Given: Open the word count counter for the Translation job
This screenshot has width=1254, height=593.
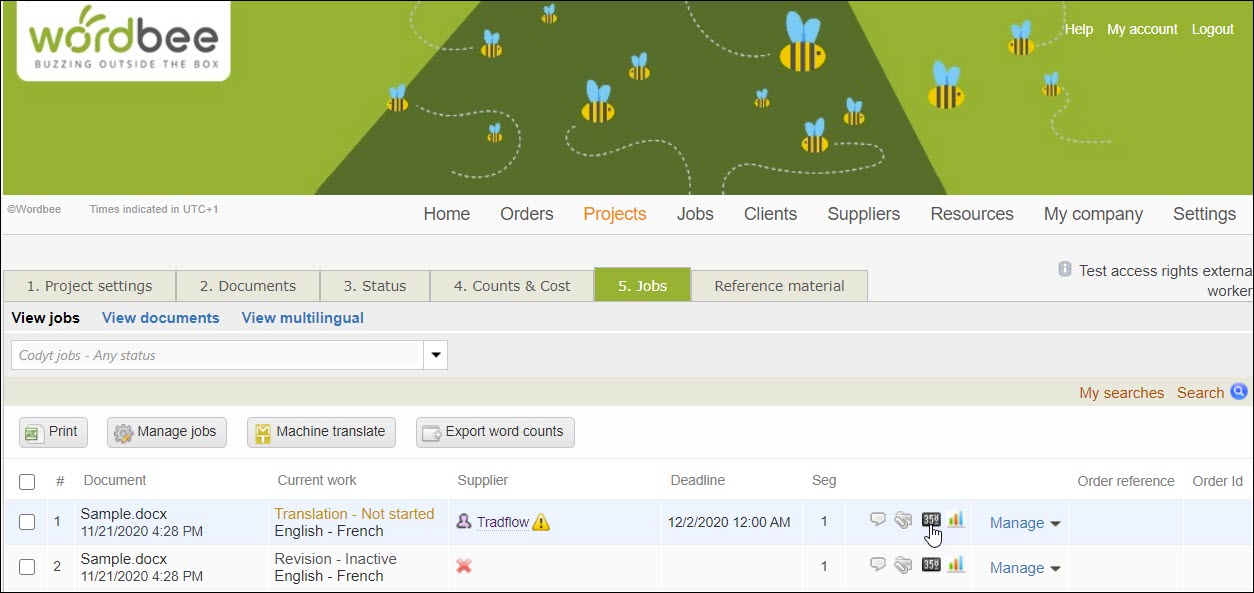Looking at the screenshot, I should [x=930, y=520].
